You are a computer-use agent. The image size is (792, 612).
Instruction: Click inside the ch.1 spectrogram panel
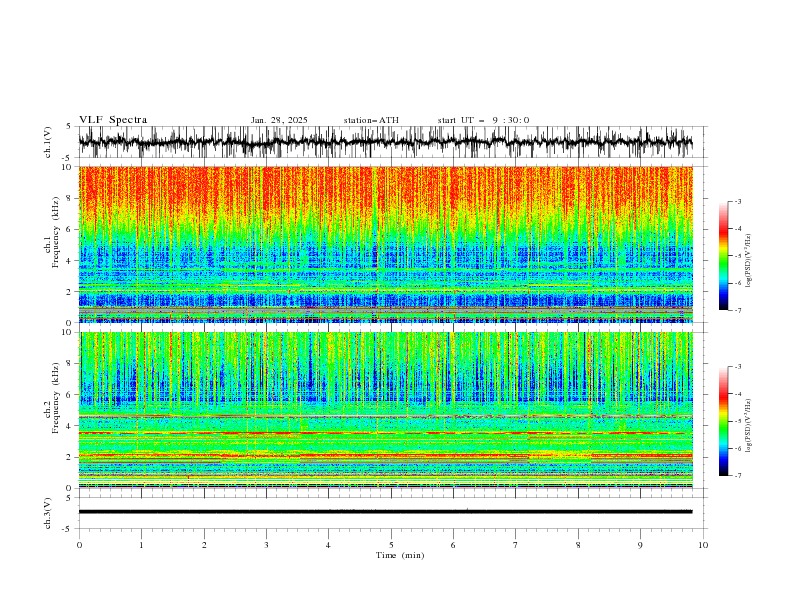click(385, 244)
